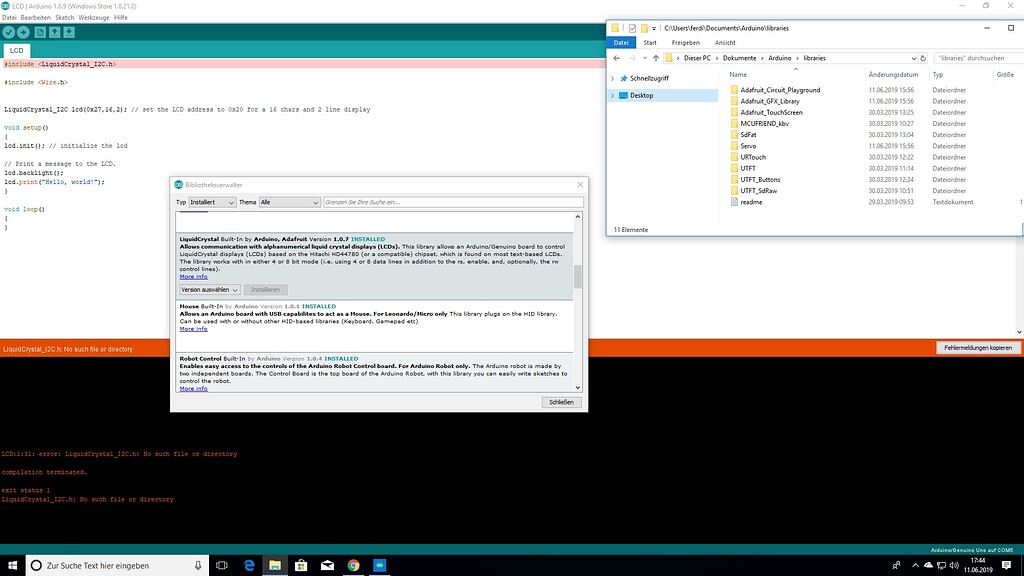The image size is (1024, 576).
Task: Open the Explorer Freigeben ribbon tab
Action: click(x=686, y=42)
